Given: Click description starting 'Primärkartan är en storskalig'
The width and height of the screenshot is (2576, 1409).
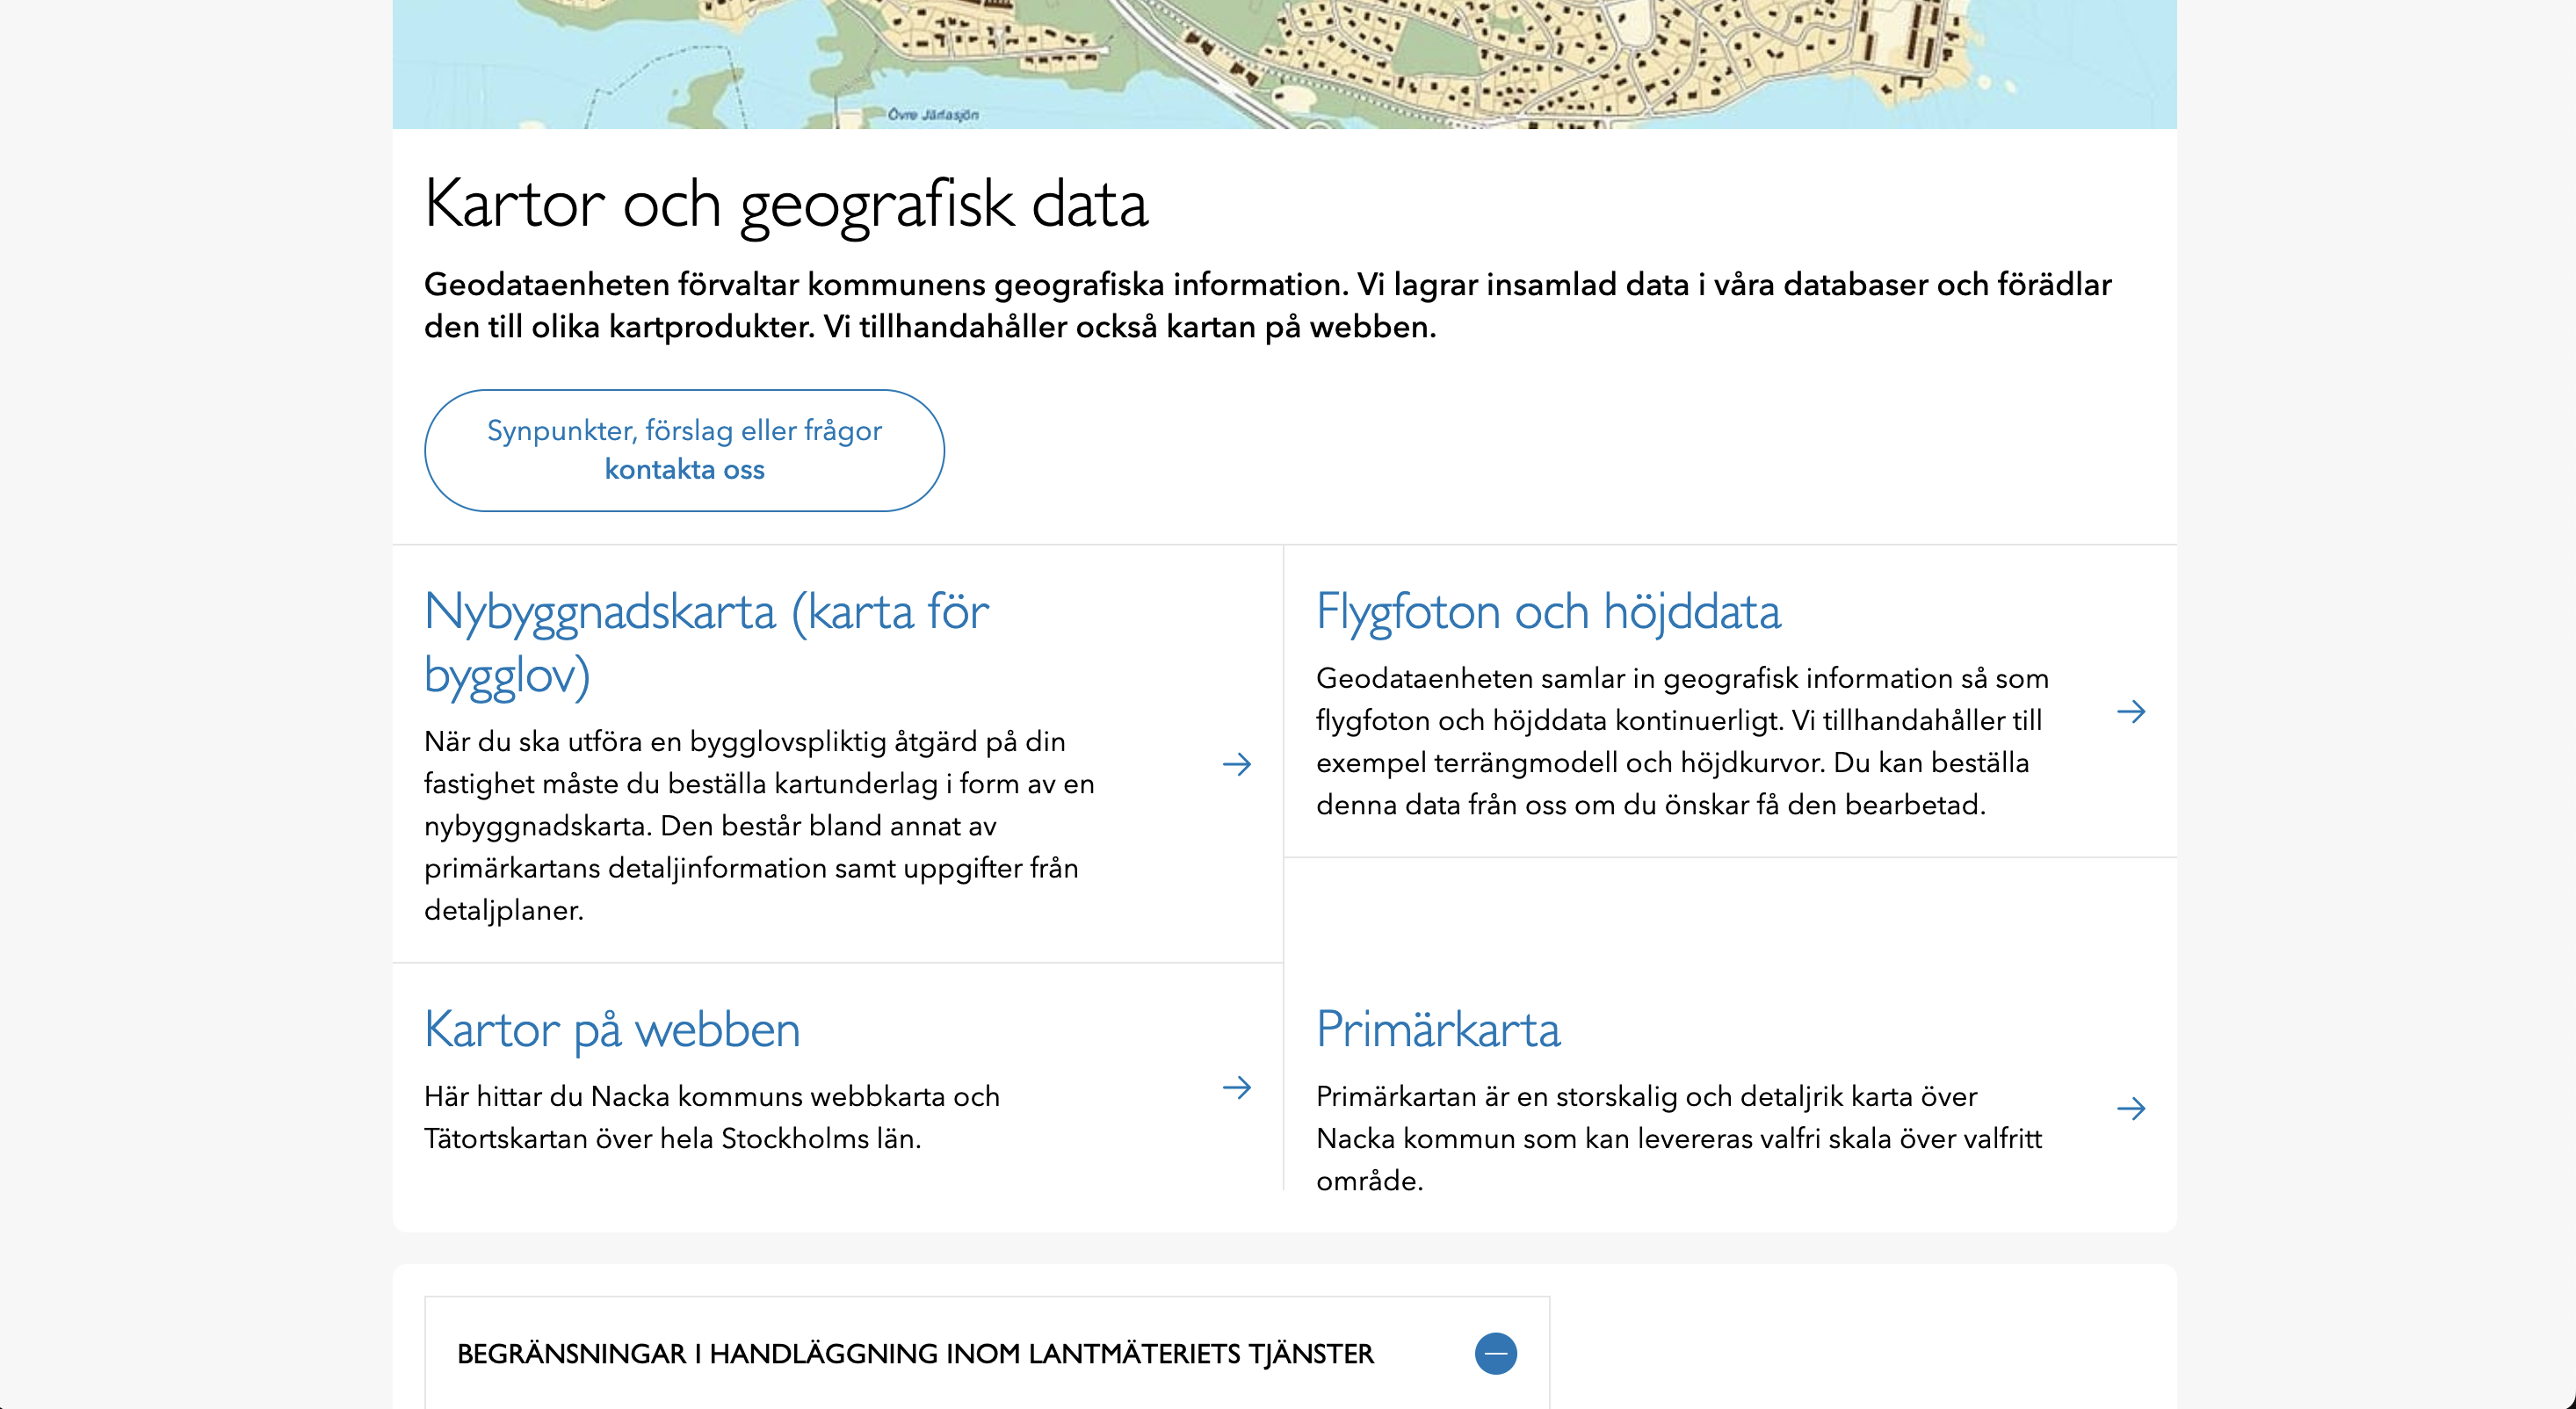Looking at the screenshot, I should tap(1678, 1138).
